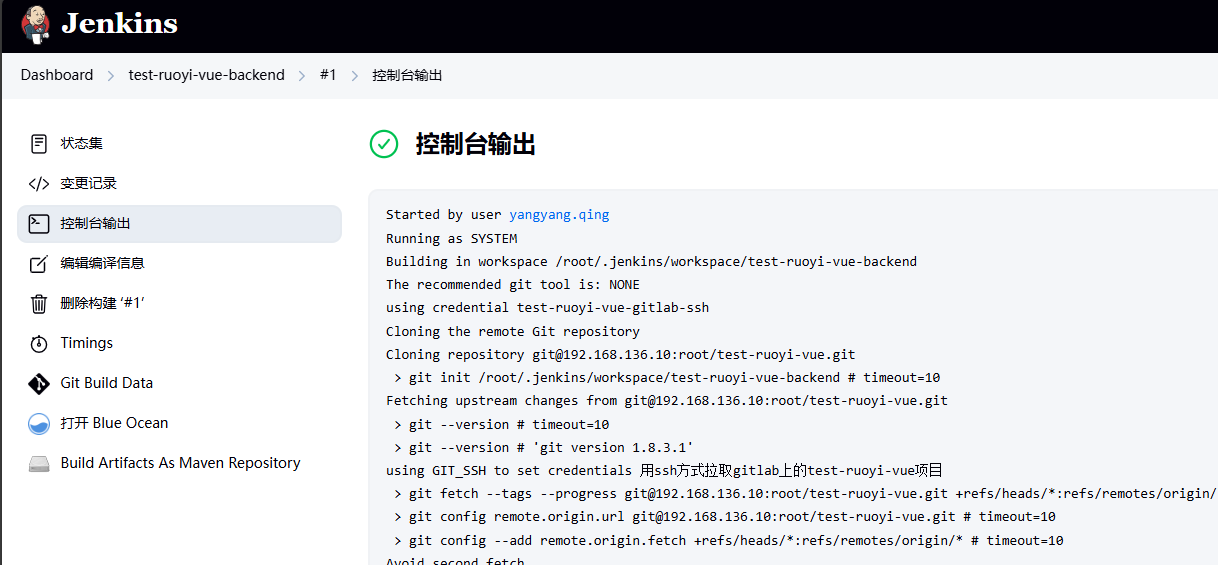Select the 控制台输出 sidebar item
The width and height of the screenshot is (1218, 565).
tap(179, 224)
